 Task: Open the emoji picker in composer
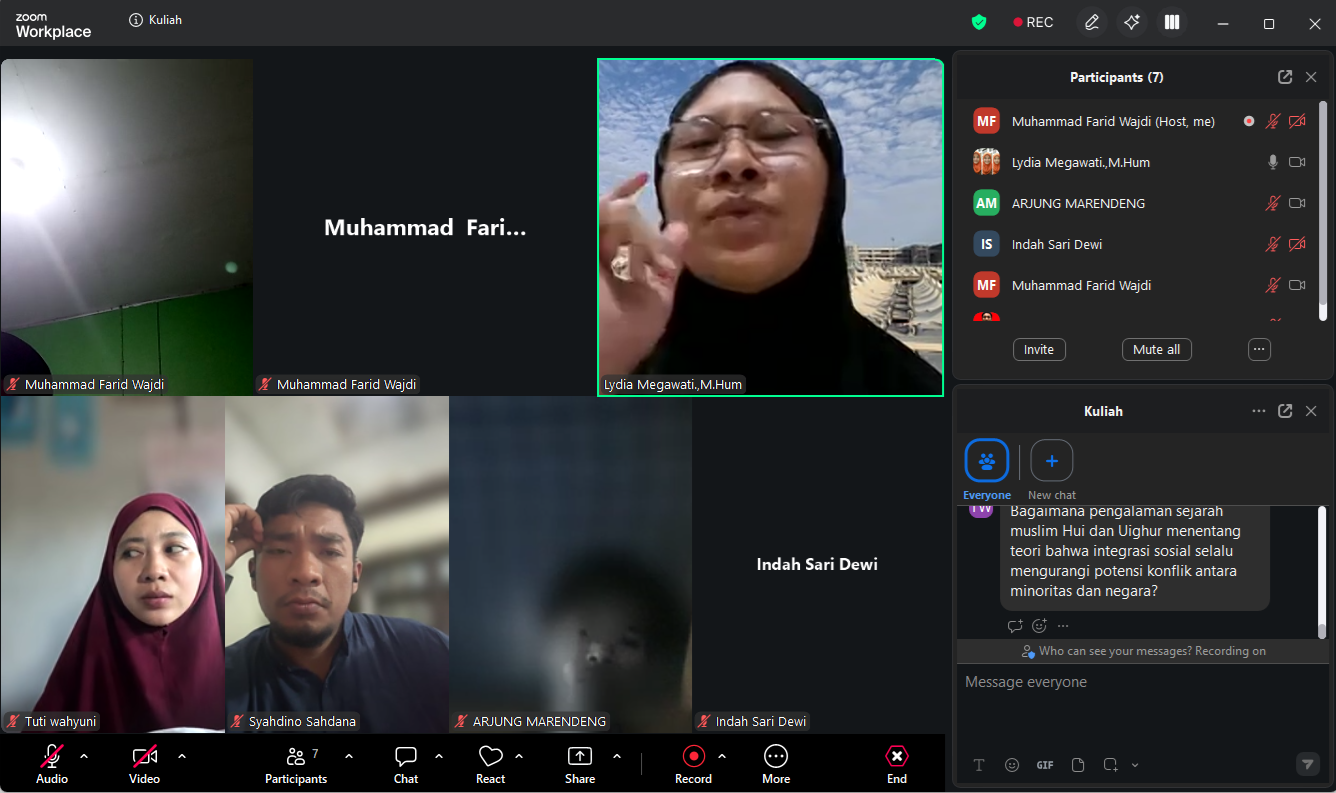point(1012,765)
